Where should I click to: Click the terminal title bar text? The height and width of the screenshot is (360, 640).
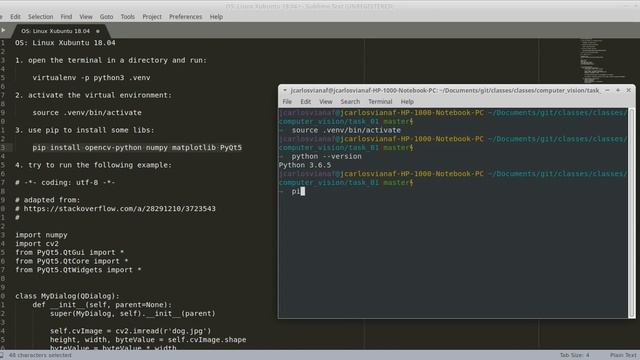(446, 90)
